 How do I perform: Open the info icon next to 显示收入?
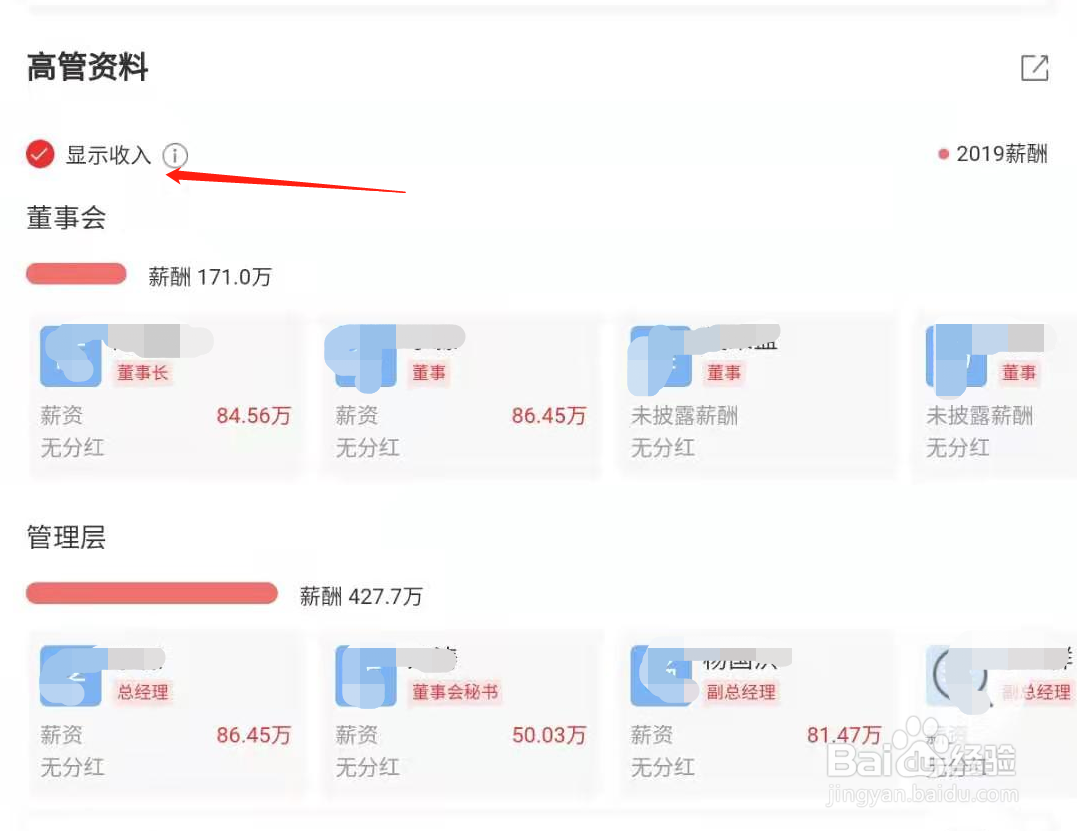174,155
